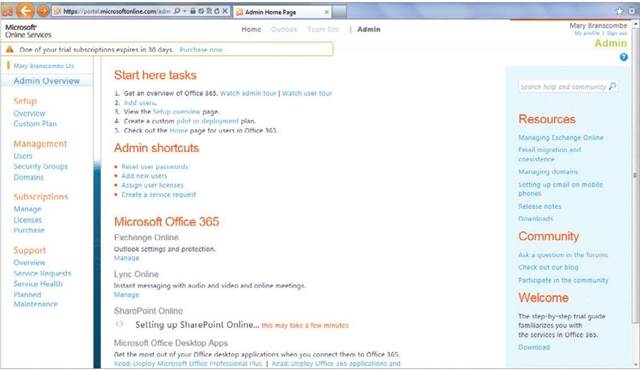Viewport: 640px width, 370px height.
Task: Open Manage under Subscriptions
Action: point(27,209)
